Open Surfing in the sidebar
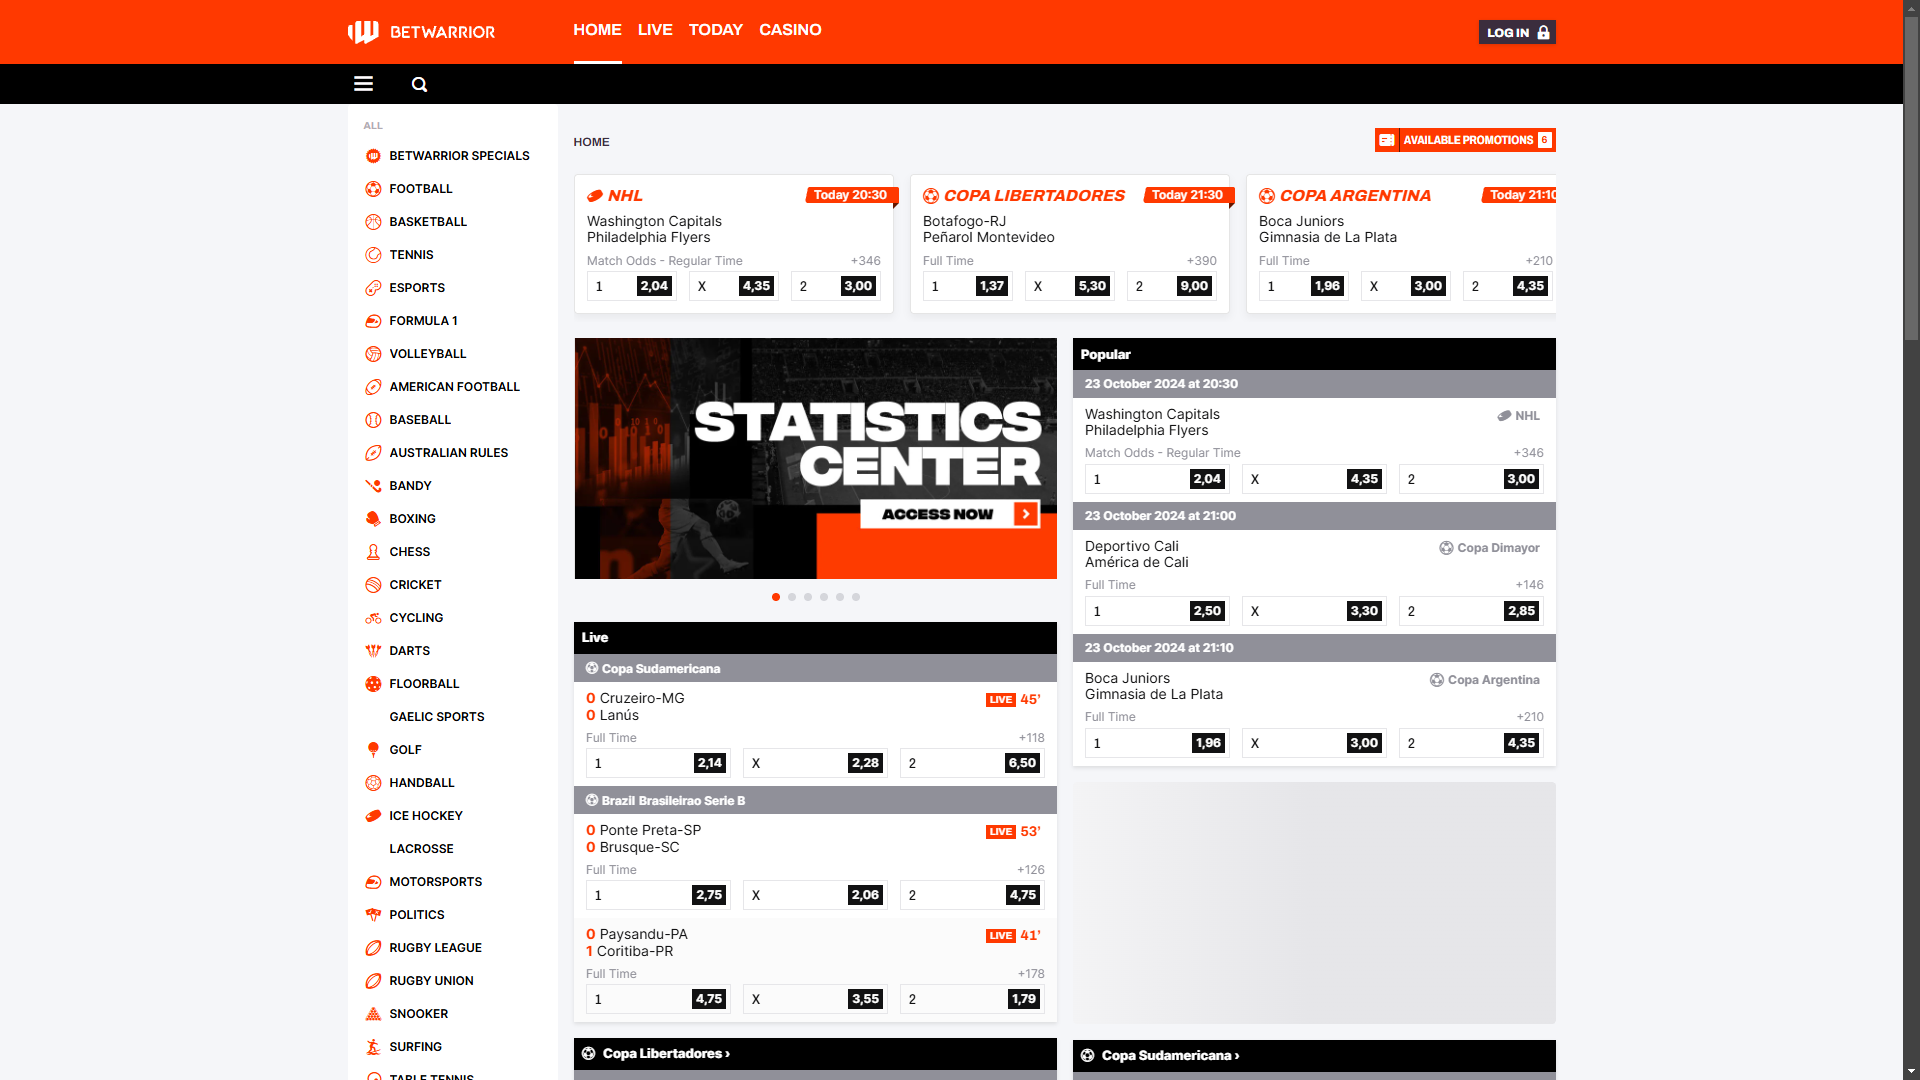This screenshot has width=1920, height=1080. point(415,1047)
